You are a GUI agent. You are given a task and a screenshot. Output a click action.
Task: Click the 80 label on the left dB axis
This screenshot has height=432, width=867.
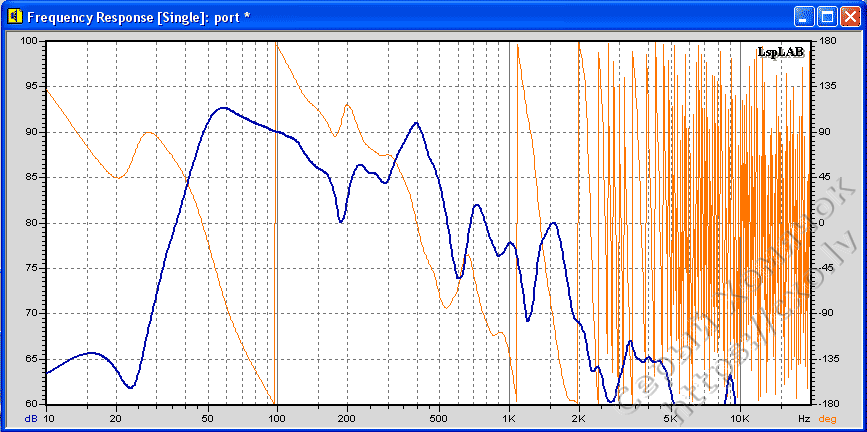pos(31,222)
